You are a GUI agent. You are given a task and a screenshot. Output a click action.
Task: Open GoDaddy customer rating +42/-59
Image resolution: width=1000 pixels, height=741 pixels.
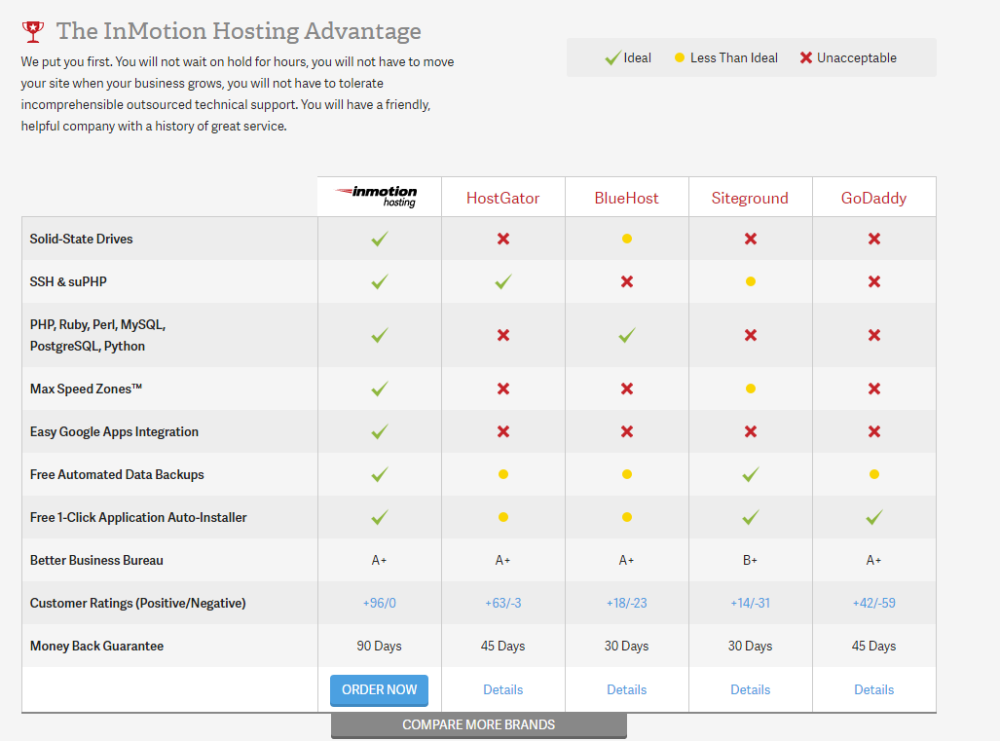click(874, 603)
